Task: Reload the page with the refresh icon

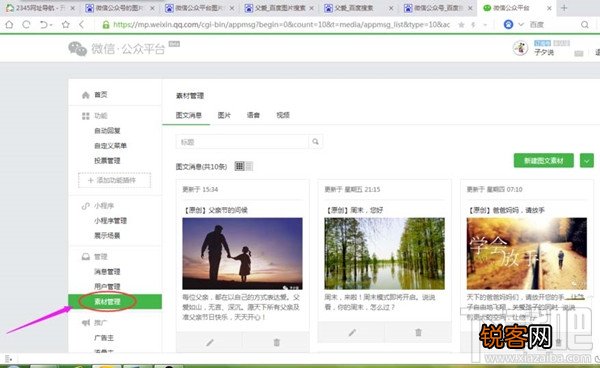Action: point(26,25)
